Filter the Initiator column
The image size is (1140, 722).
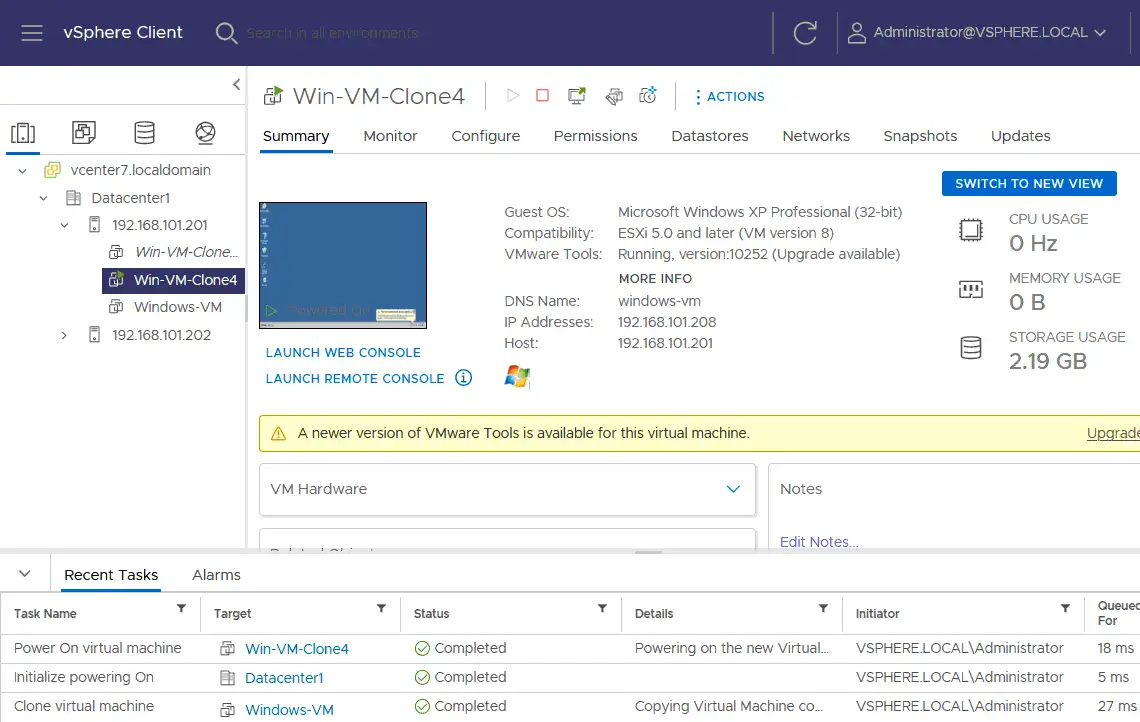pos(1065,609)
